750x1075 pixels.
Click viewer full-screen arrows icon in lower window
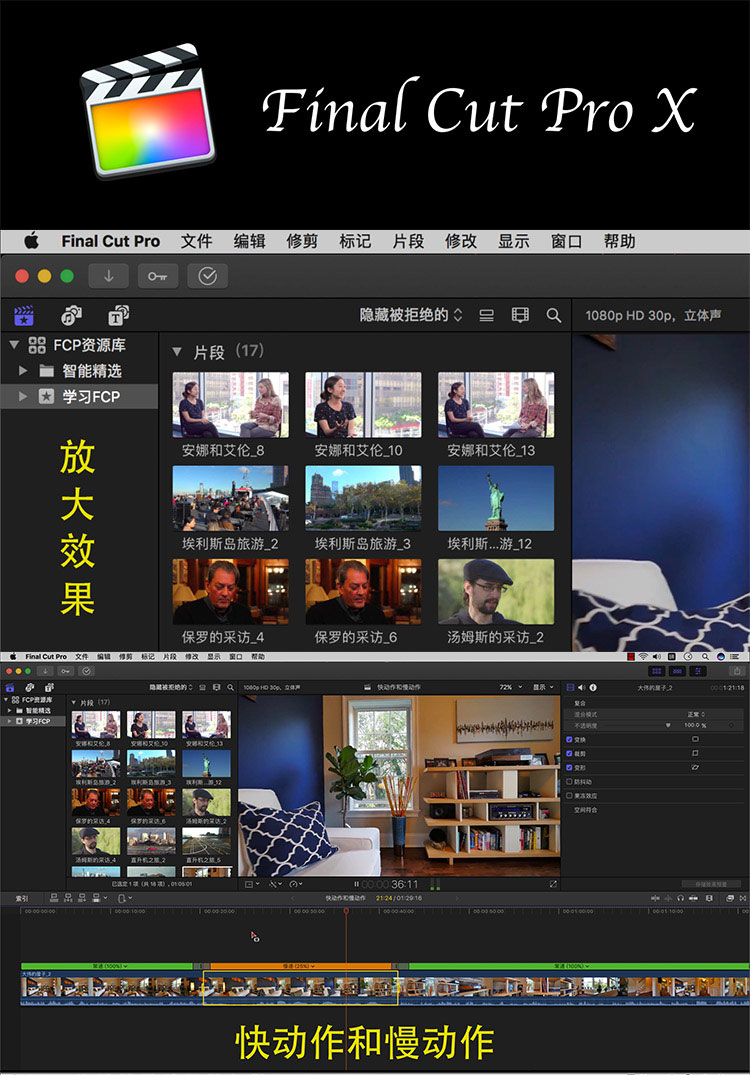[x=553, y=884]
